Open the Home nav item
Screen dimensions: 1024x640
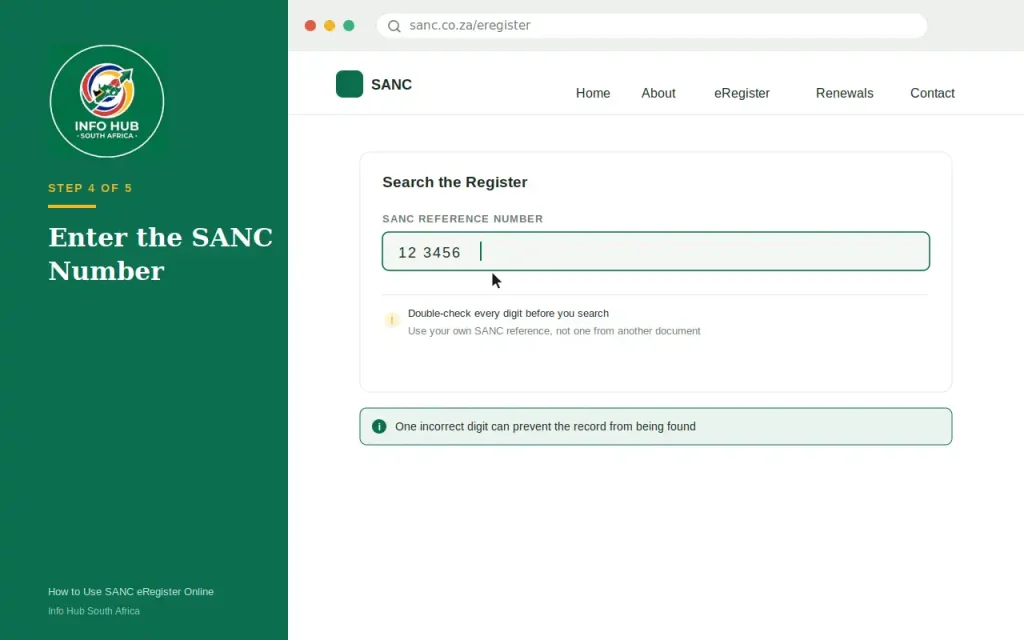(593, 93)
